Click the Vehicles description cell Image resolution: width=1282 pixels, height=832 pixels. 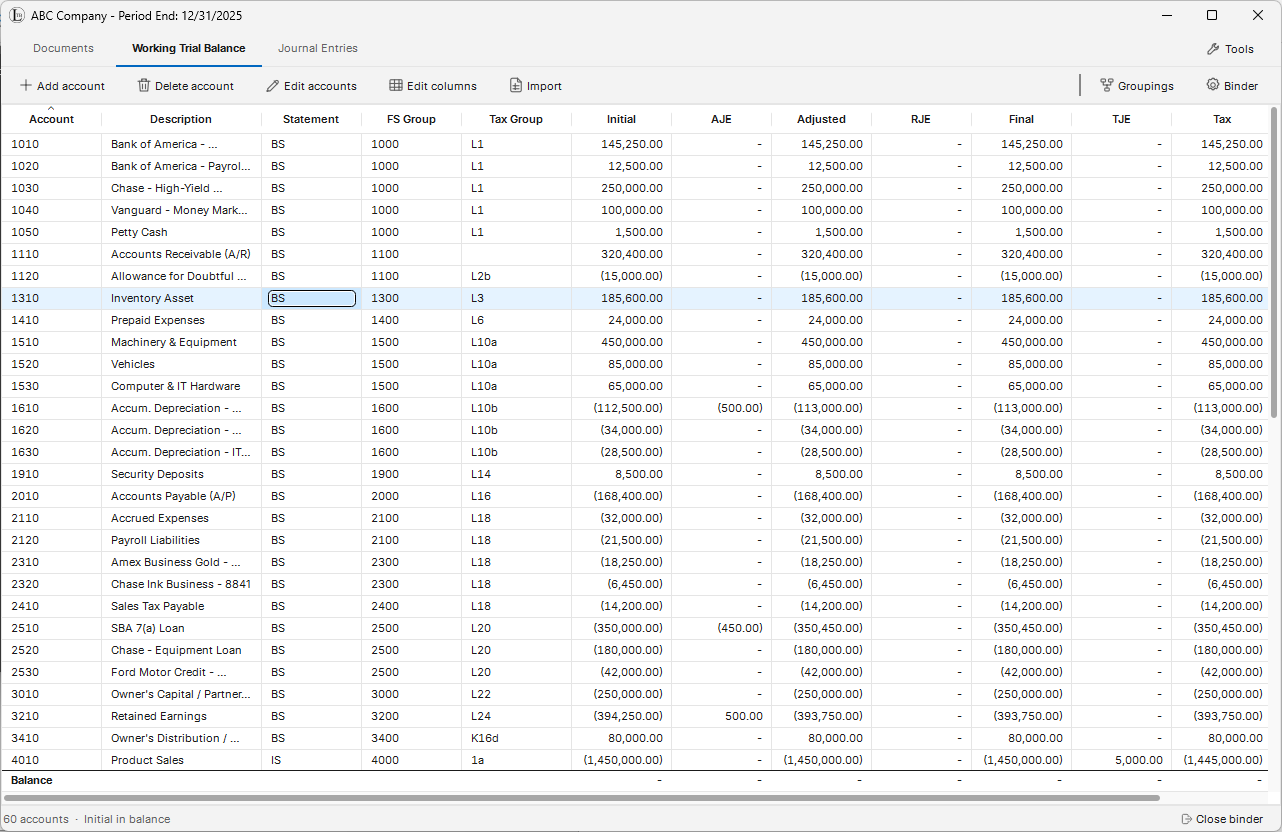click(x=181, y=364)
